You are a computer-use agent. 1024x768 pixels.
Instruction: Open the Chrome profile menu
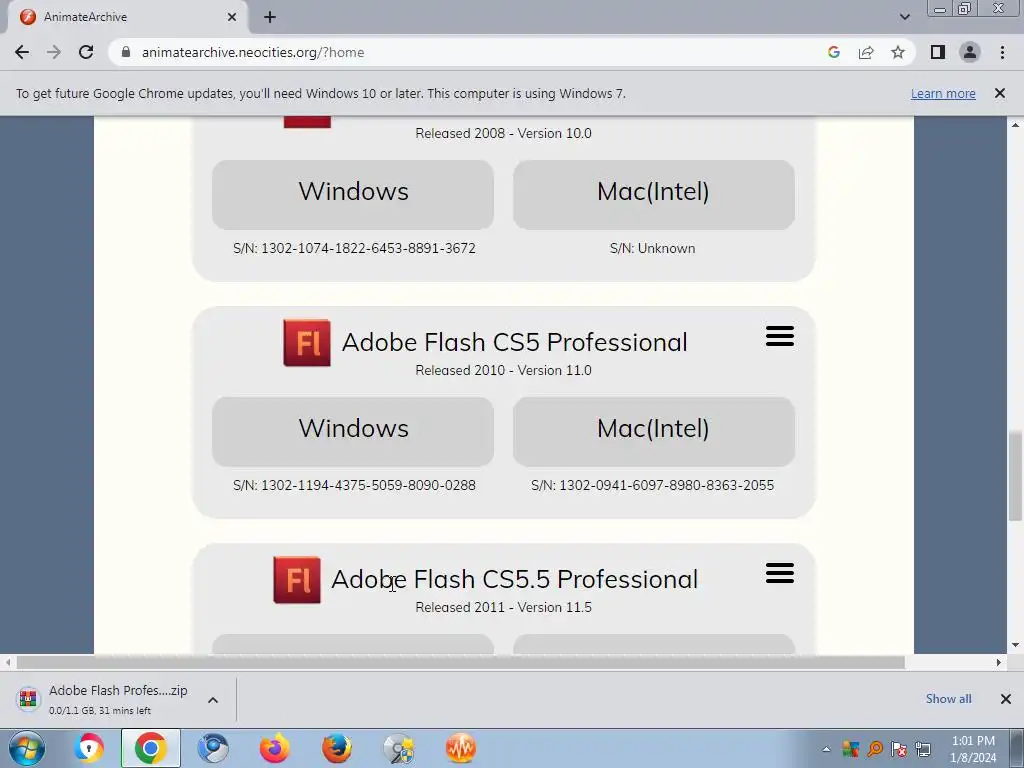pyautogui.click(x=970, y=52)
